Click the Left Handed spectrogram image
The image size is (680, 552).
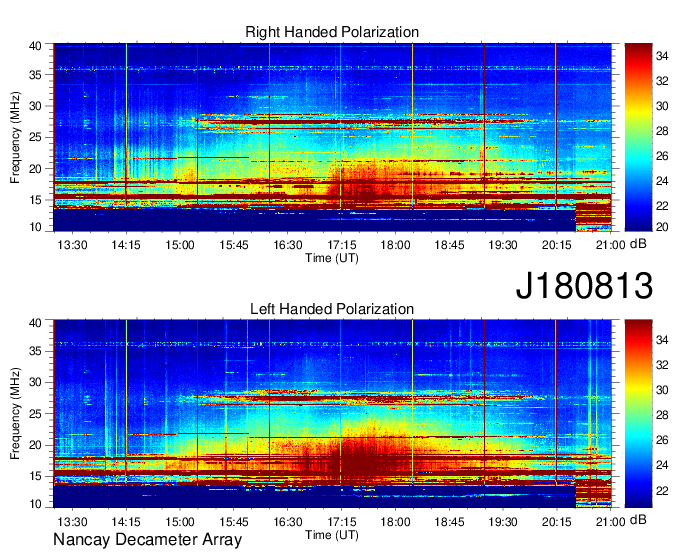(x=332, y=414)
